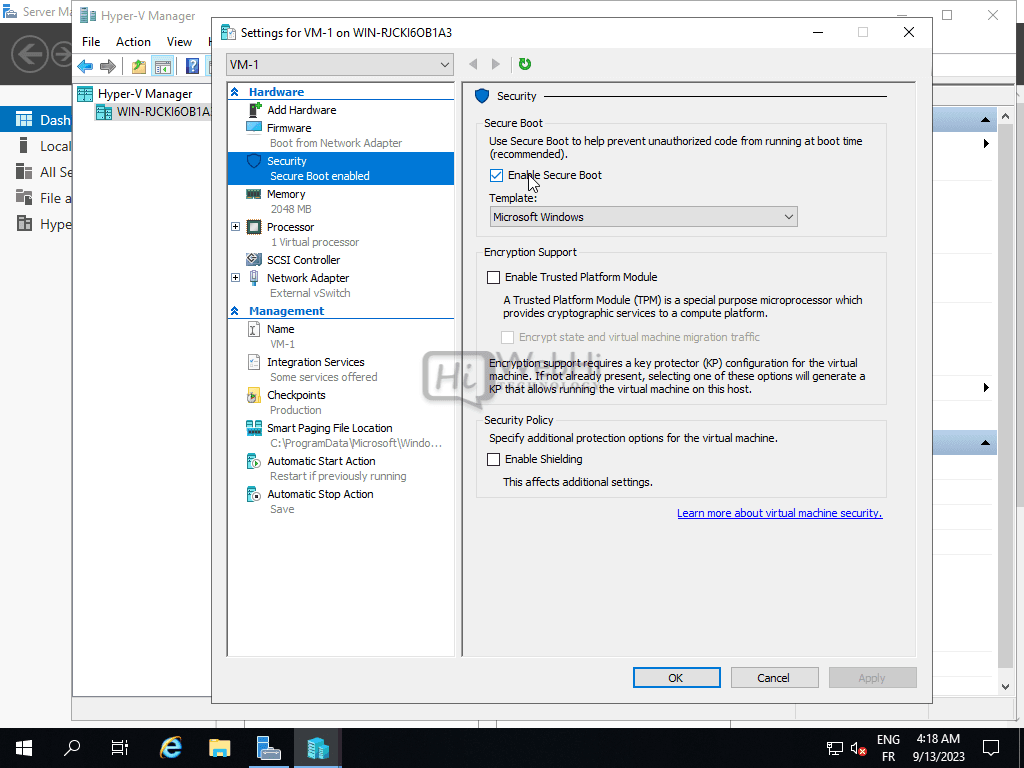
Task: Click the Up one level icon in Hyper-V Manager
Action: (138, 66)
